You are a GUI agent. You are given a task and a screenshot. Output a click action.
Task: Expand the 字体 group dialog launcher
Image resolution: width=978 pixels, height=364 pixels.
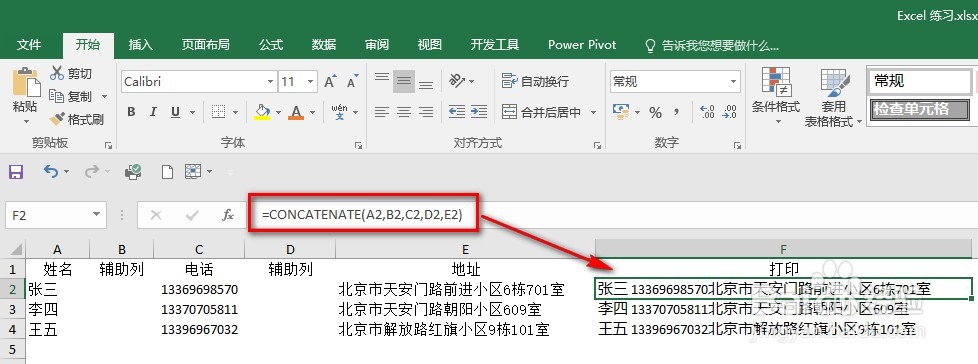358,145
